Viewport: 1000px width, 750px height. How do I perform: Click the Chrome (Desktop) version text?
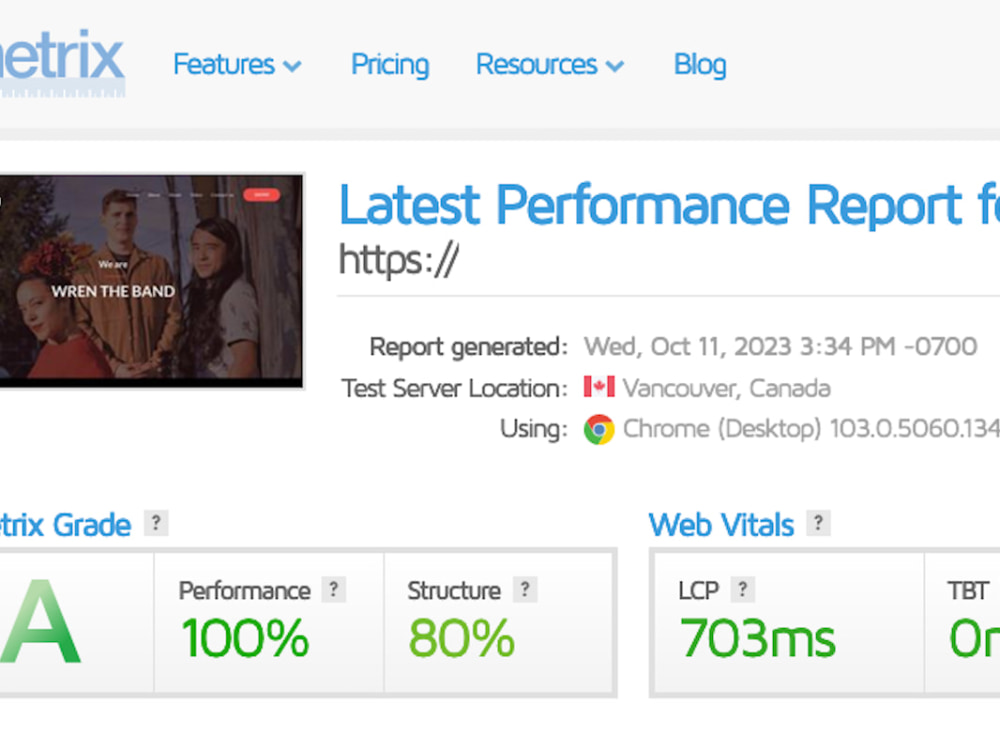pyautogui.click(x=811, y=429)
